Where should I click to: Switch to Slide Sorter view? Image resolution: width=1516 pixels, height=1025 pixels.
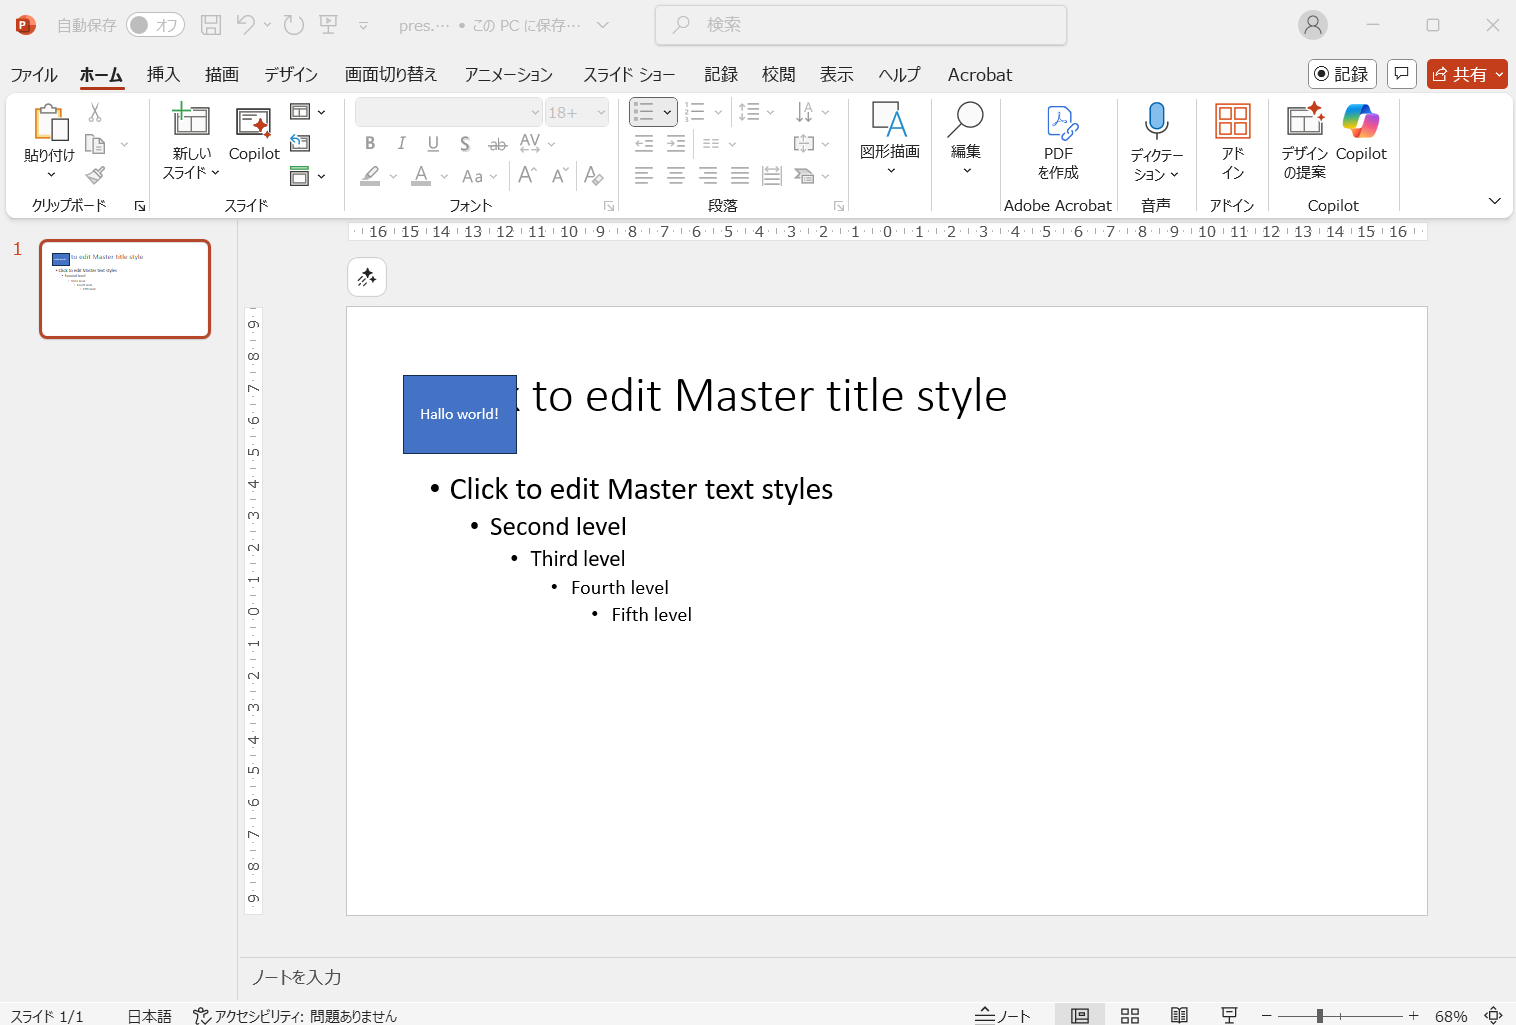click(x=1130, y=1016)
